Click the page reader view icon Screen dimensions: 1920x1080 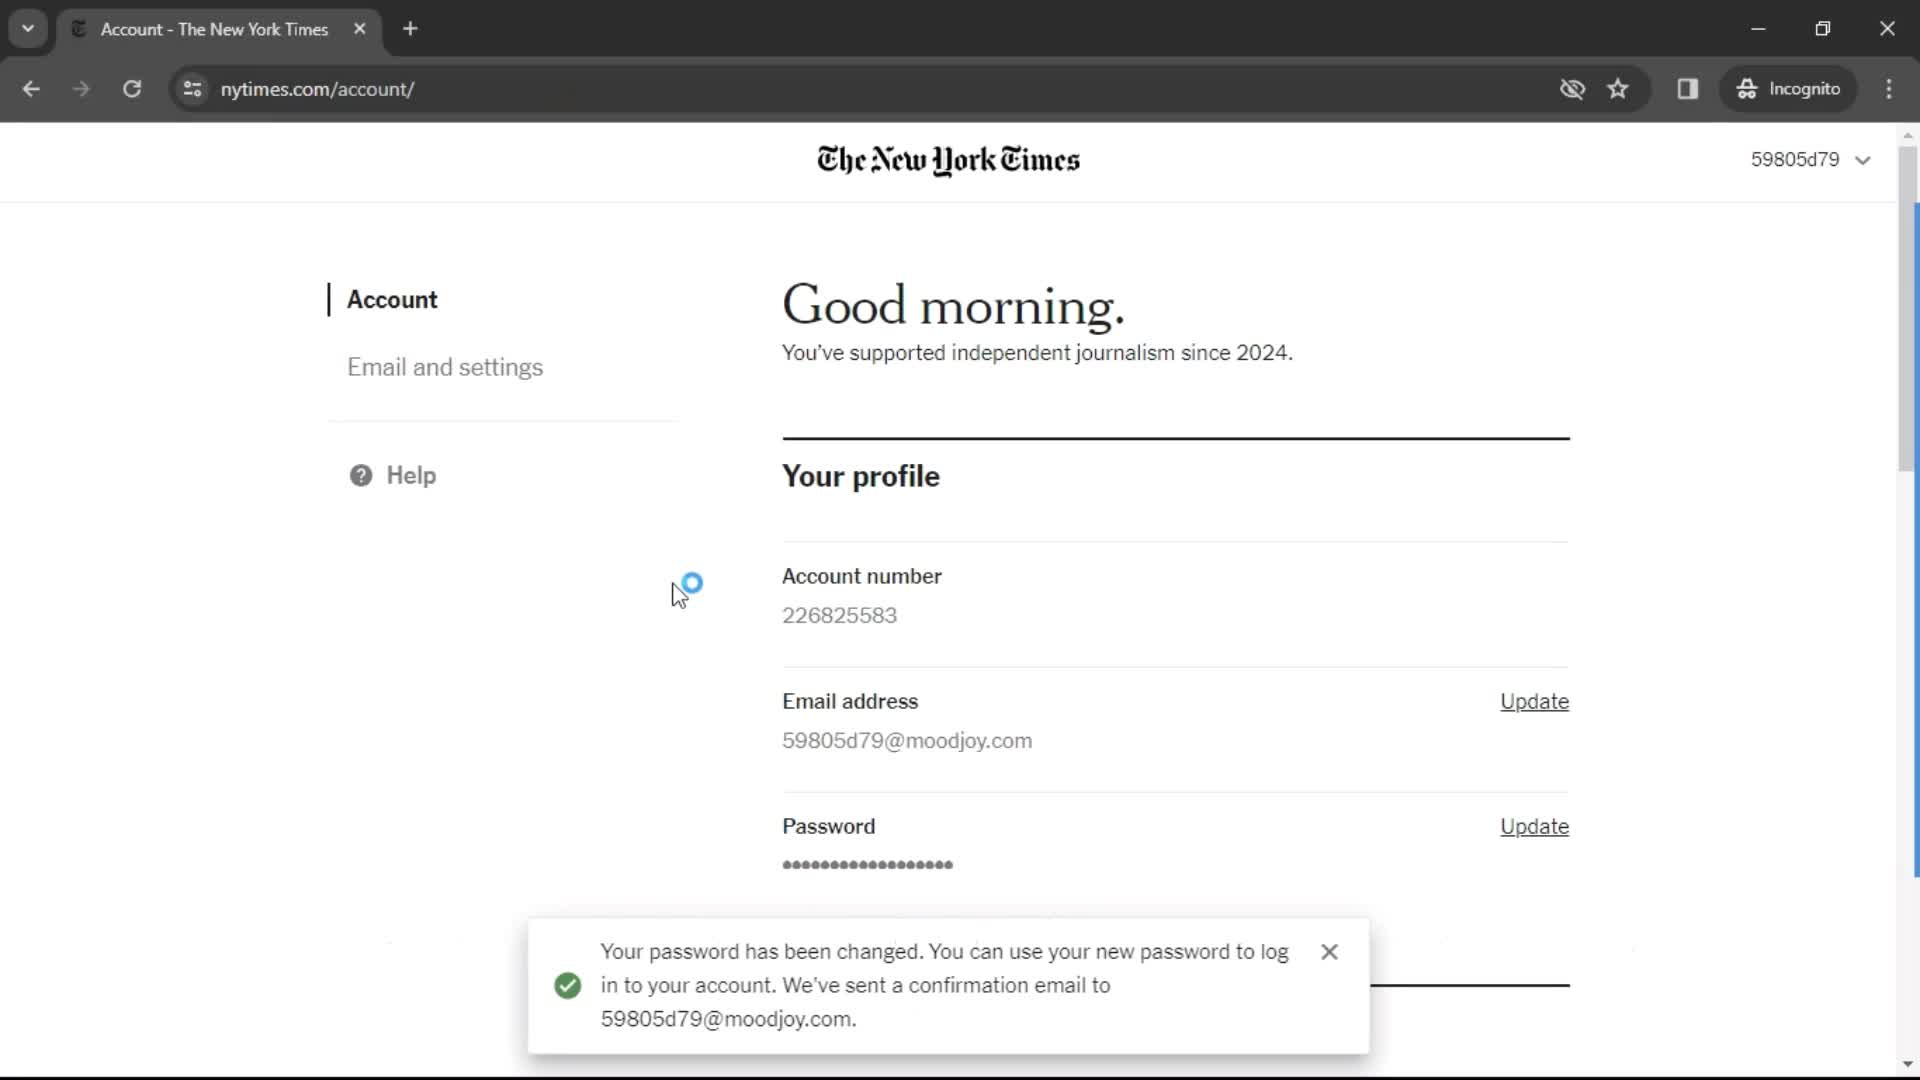click(x=1687, y=88)
